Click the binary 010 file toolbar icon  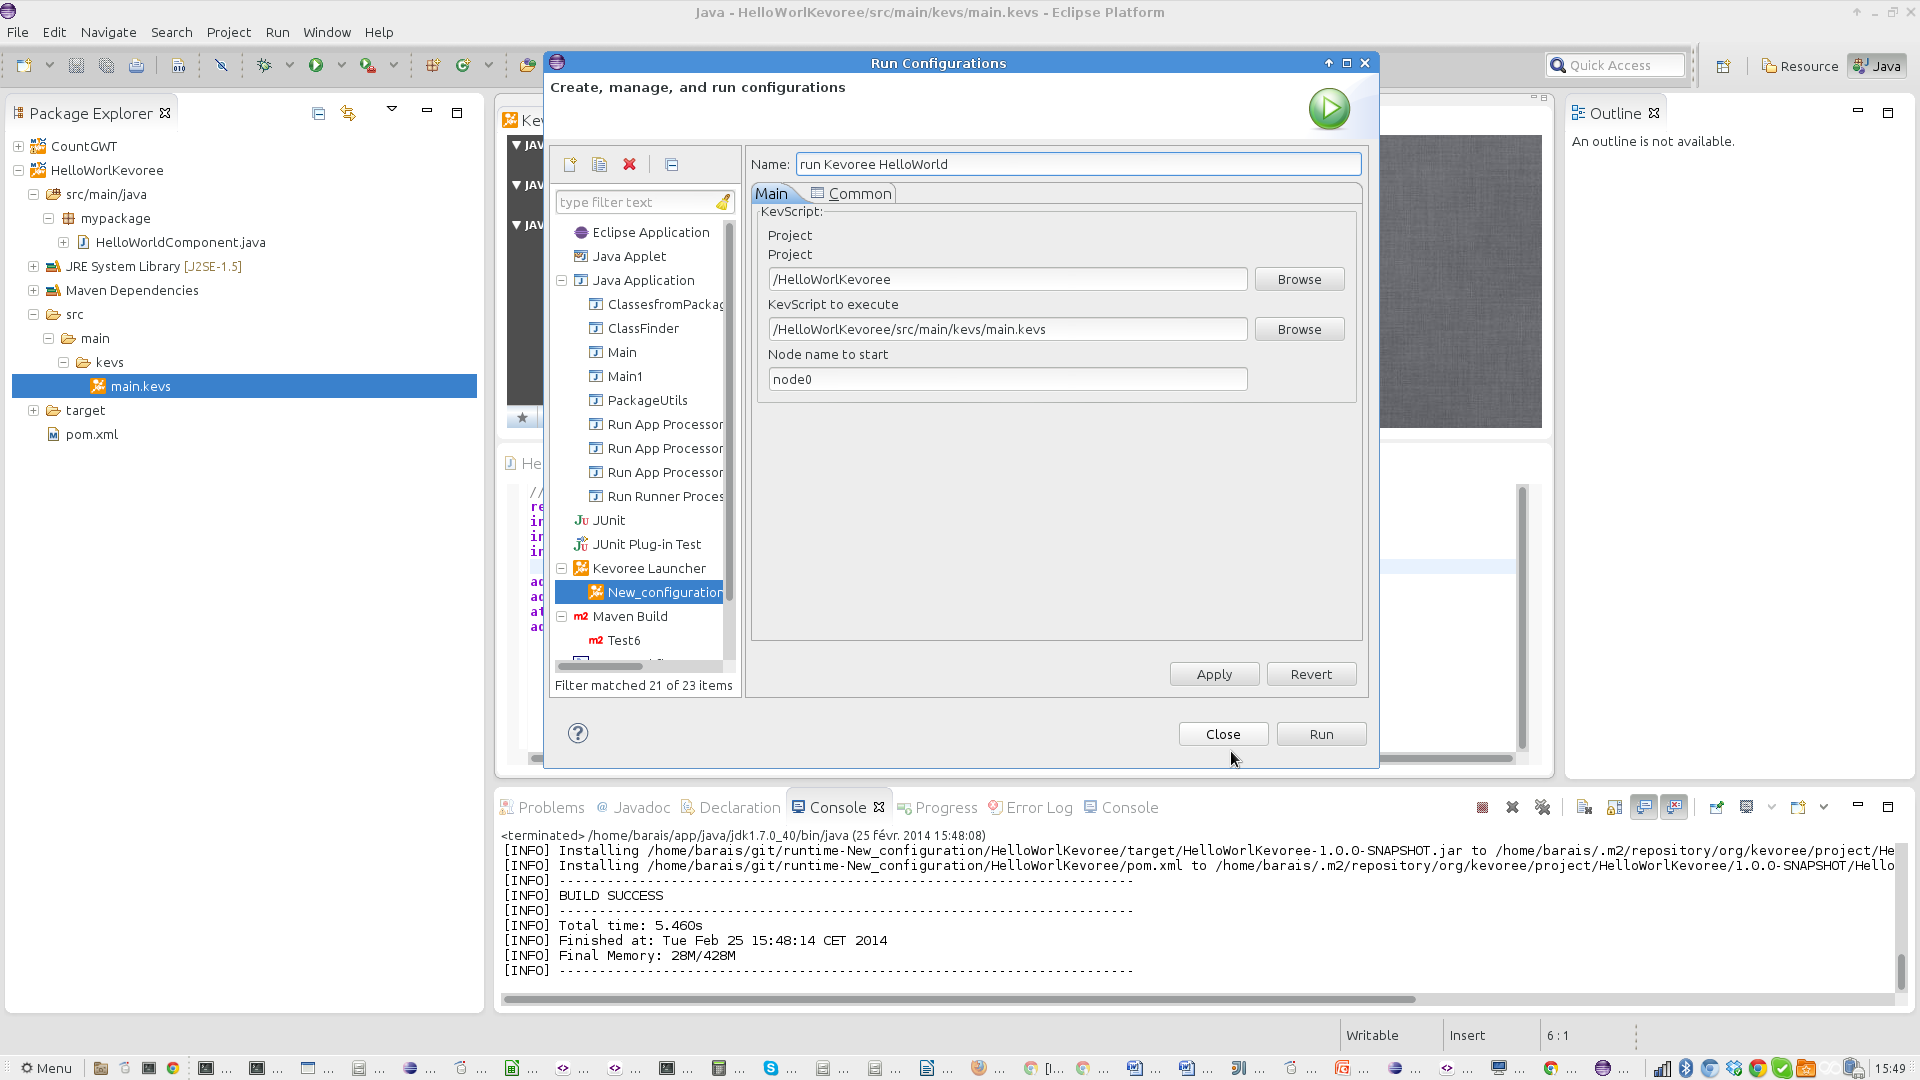tap(178, 66)
